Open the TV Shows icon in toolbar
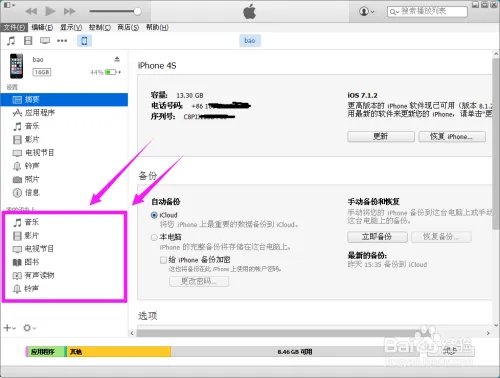500x378 pixels. point(45,41)
